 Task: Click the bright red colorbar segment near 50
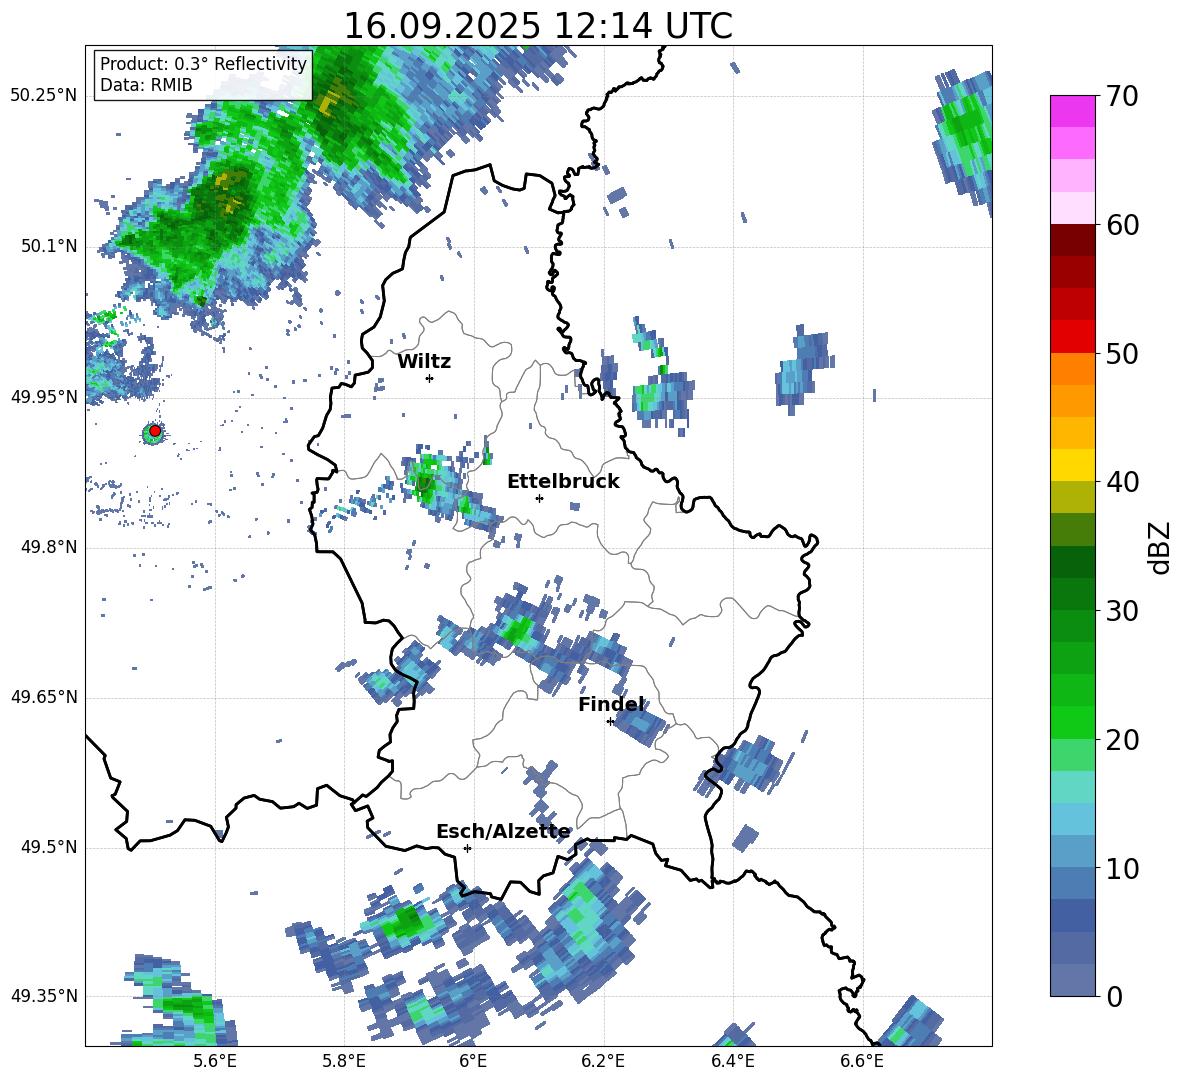1072,337
